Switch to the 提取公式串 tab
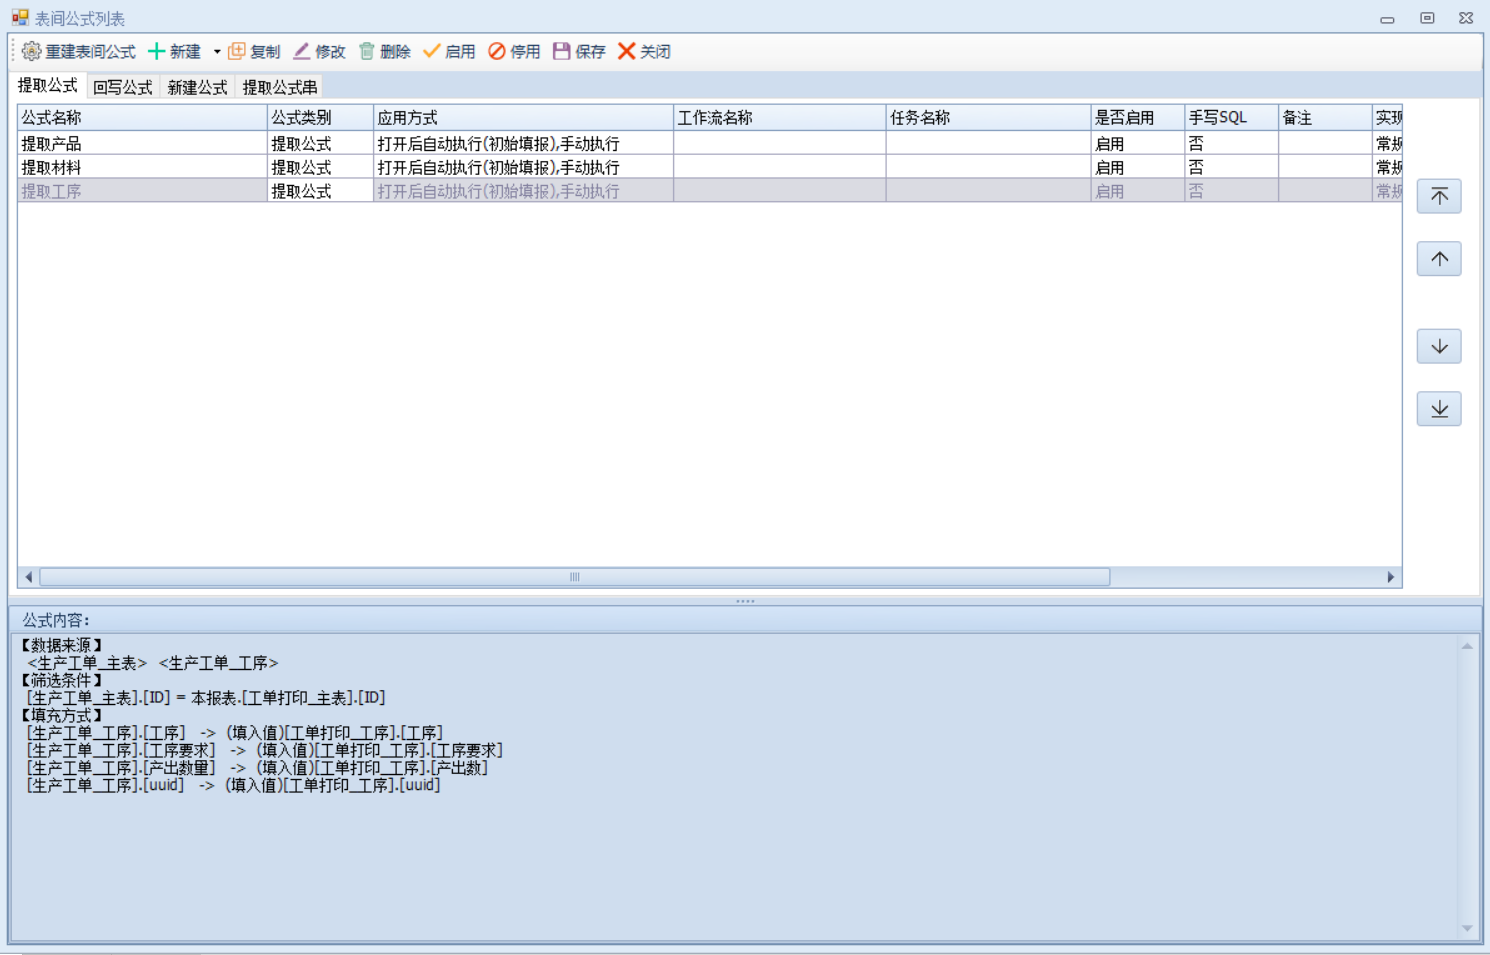Screen dimensions: 1490x955 [x=280, y=87]
